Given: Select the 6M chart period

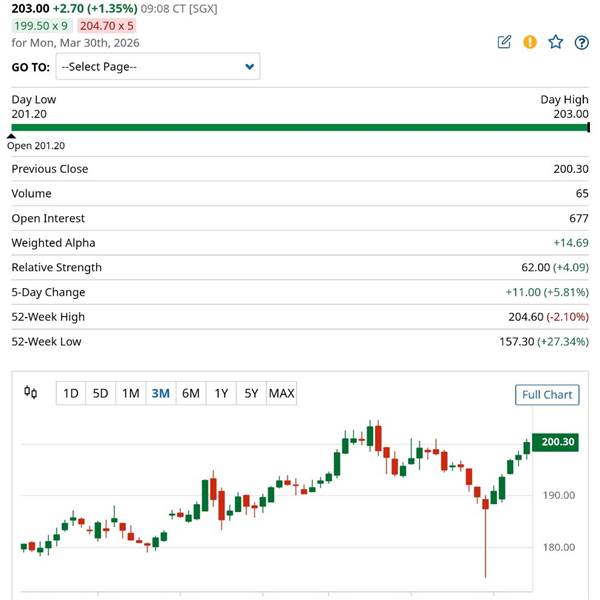Looking at the screenshot, I should tap(191, 393).
